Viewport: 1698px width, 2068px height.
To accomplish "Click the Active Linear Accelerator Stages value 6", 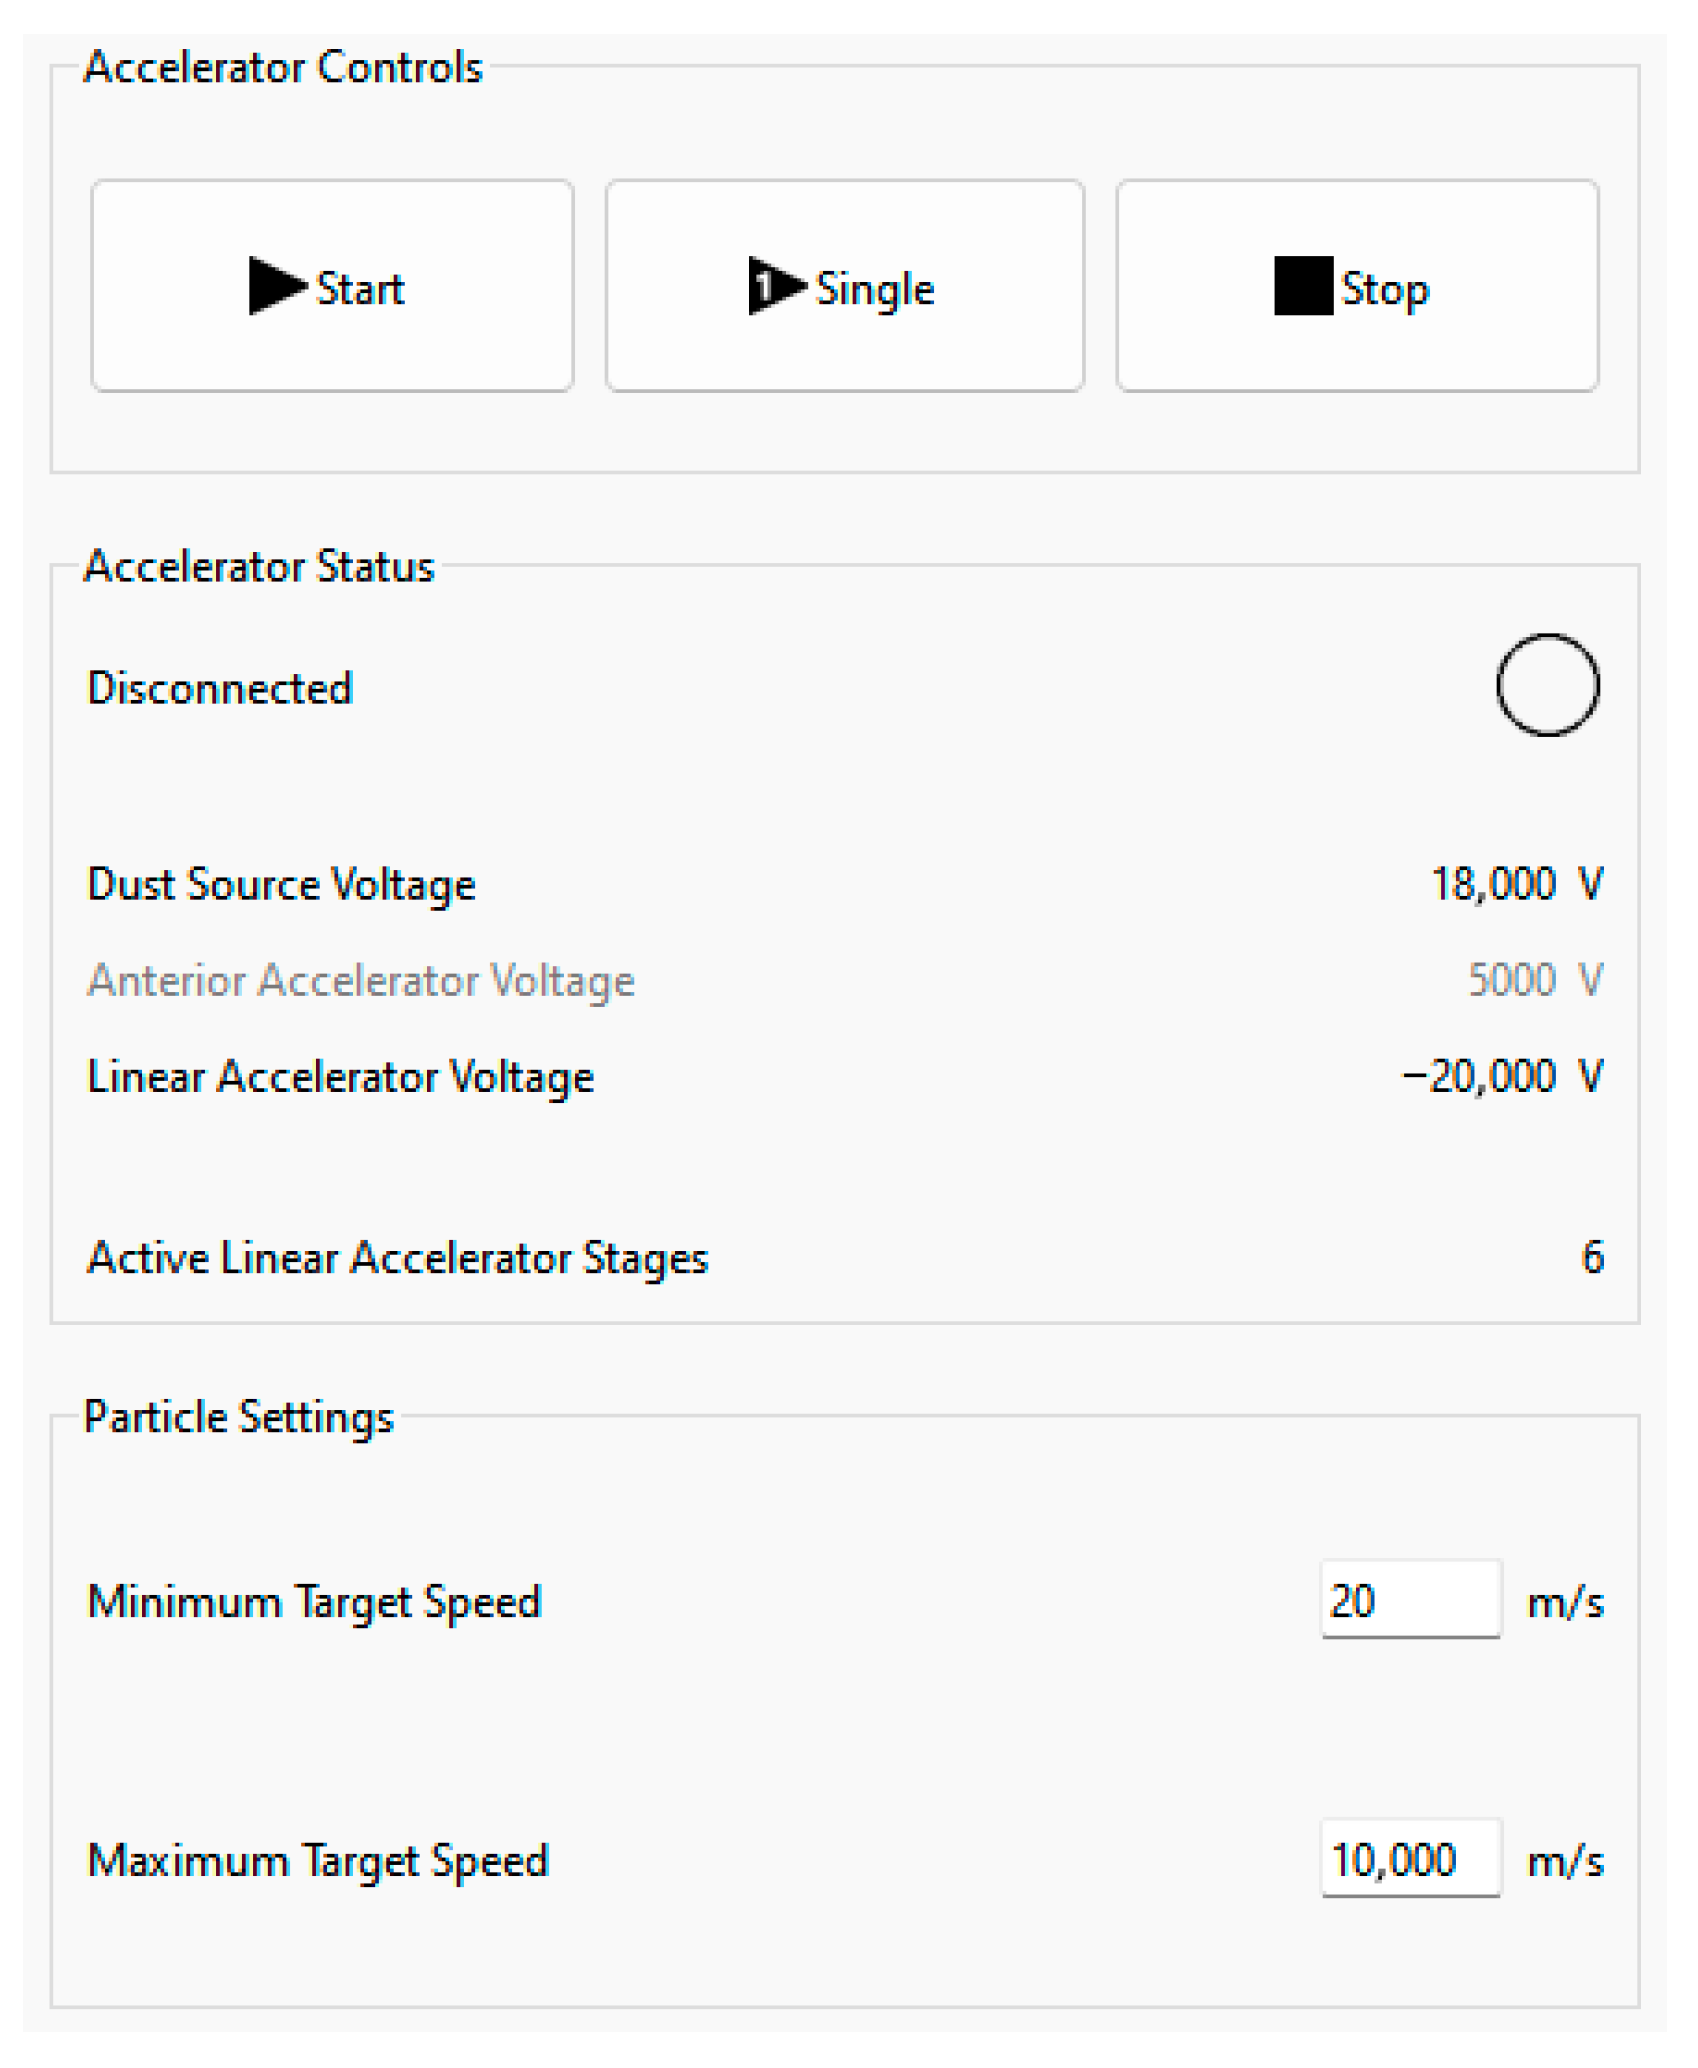I will click(1592, 1257).
